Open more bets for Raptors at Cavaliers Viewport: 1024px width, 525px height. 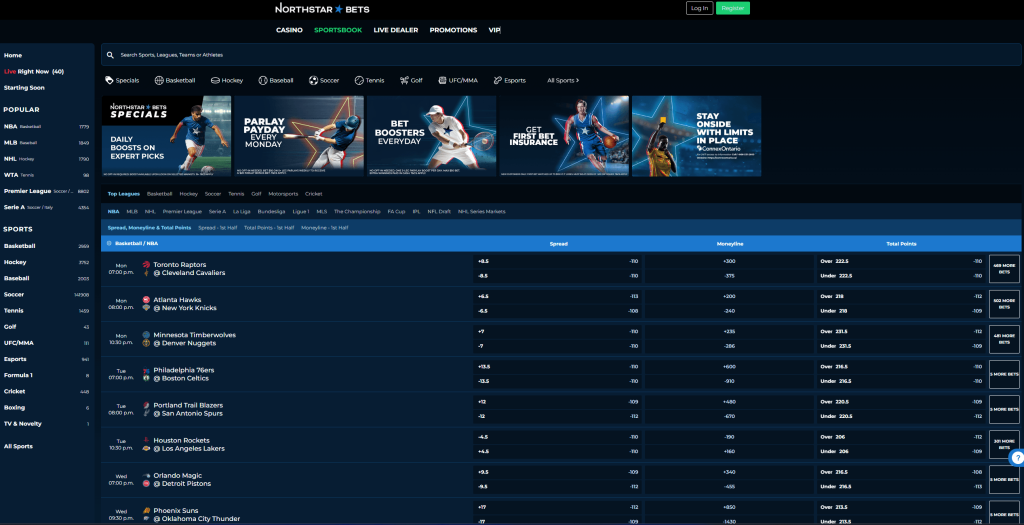point(1004,268)
